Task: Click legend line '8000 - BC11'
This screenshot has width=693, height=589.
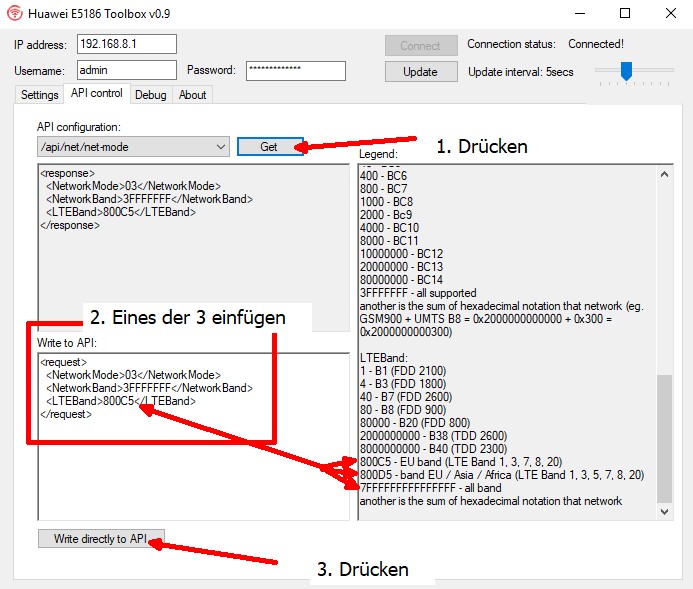Action: click(389, 241)
